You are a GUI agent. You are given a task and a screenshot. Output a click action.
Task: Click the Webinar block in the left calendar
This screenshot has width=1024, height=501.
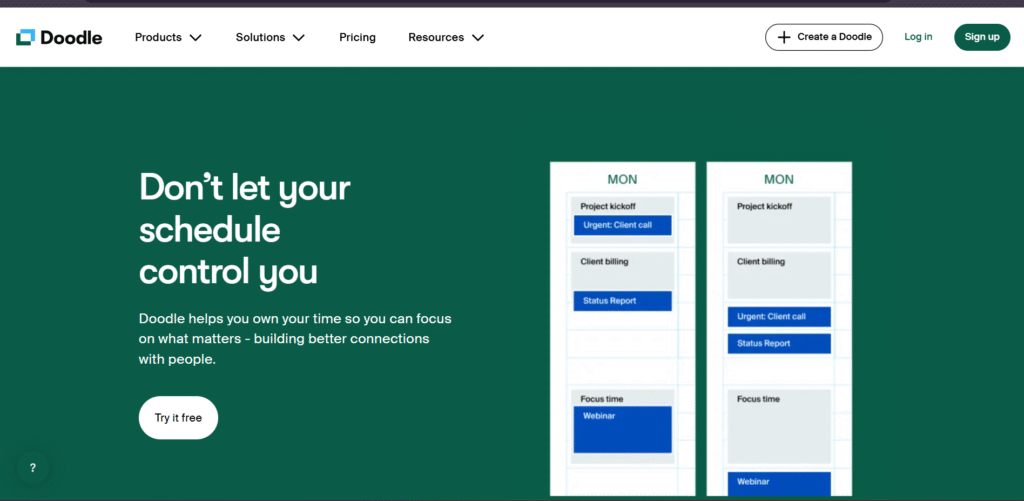pyautogui.click(x=622, y=429)
